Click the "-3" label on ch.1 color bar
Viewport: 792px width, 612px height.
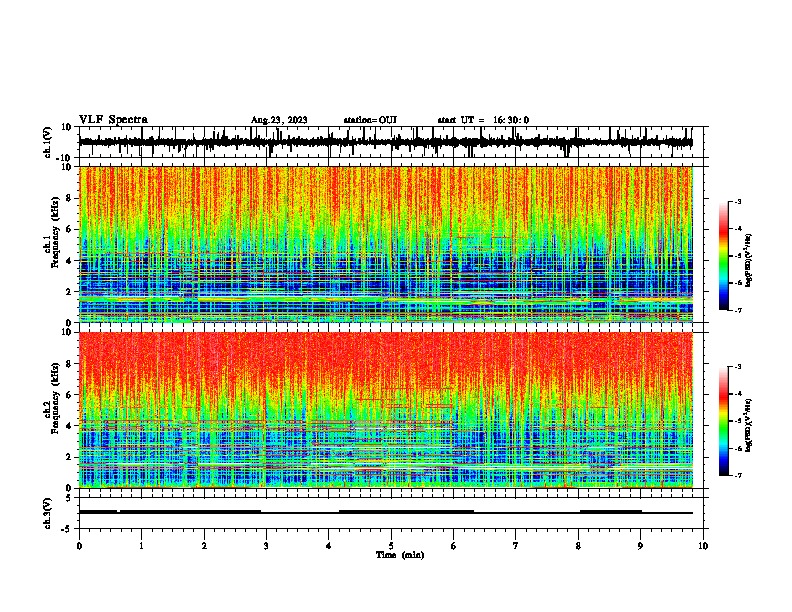(x=737, y=201)
